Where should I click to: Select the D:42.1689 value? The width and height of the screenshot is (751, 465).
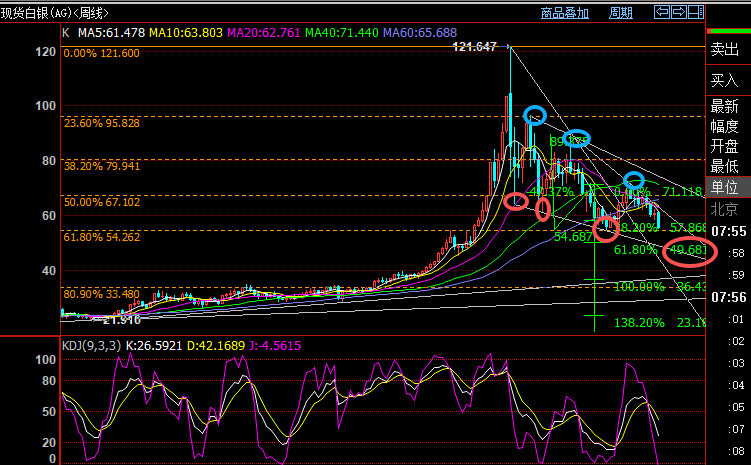[216, 346]
